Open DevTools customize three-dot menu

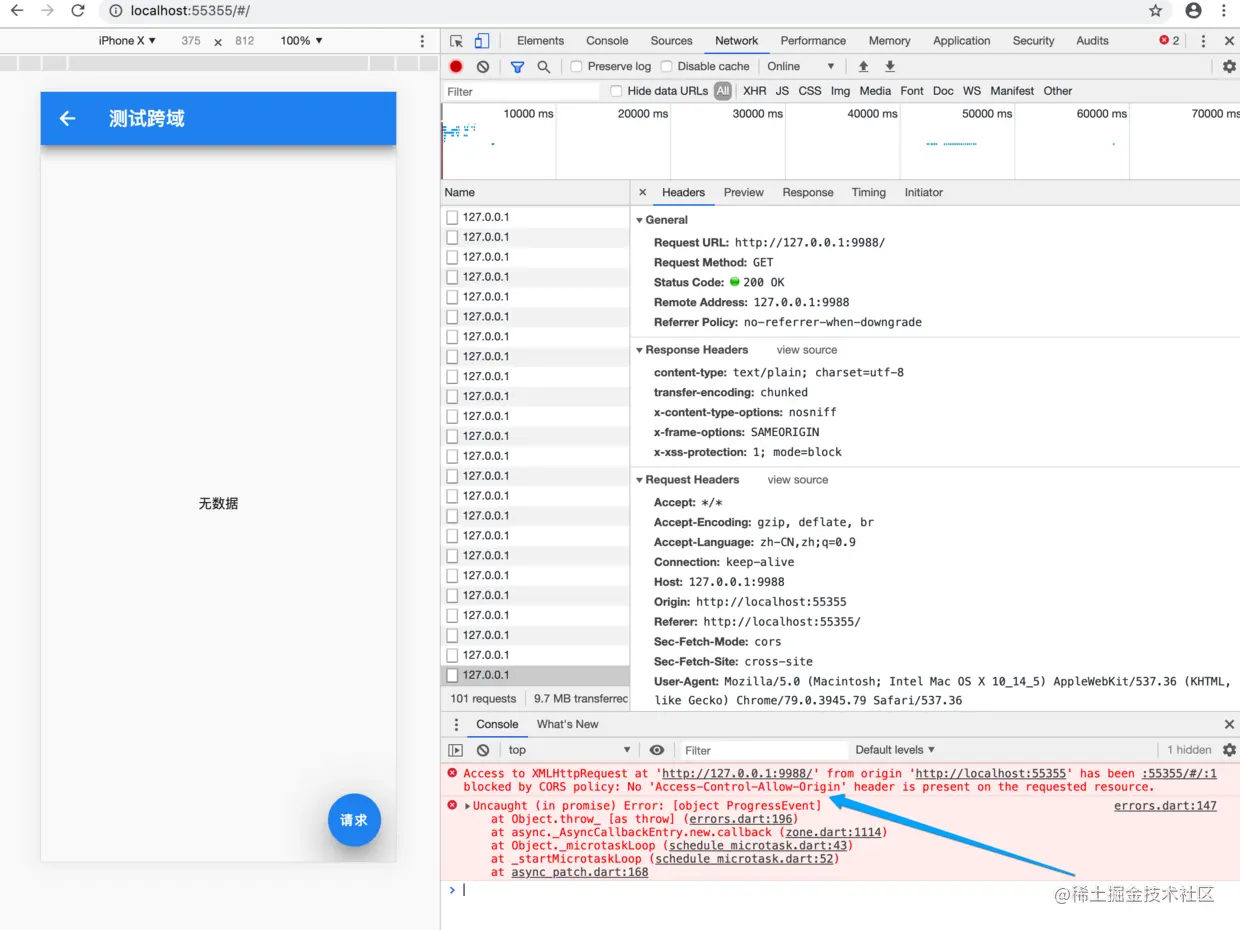click(1203, 41)
